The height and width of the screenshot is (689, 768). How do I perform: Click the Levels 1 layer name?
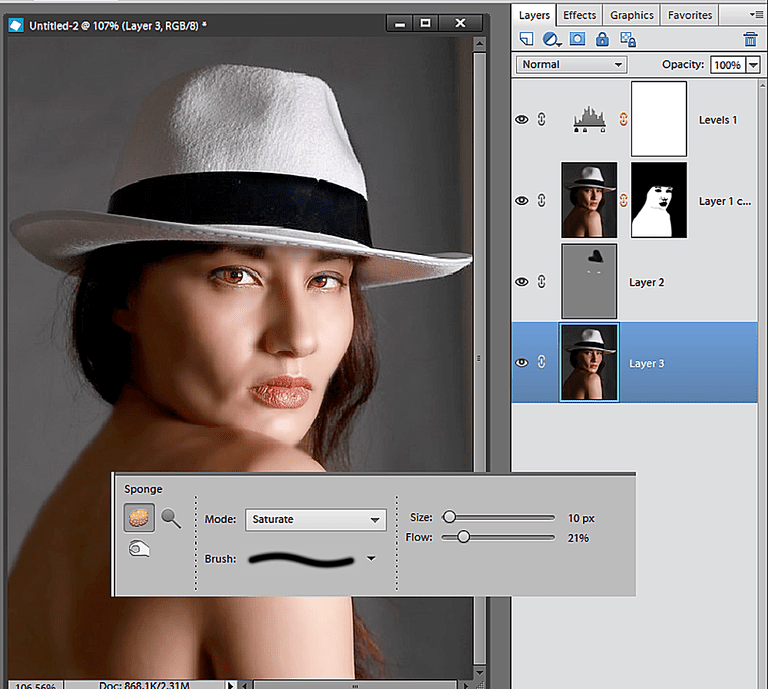point(718,120)
